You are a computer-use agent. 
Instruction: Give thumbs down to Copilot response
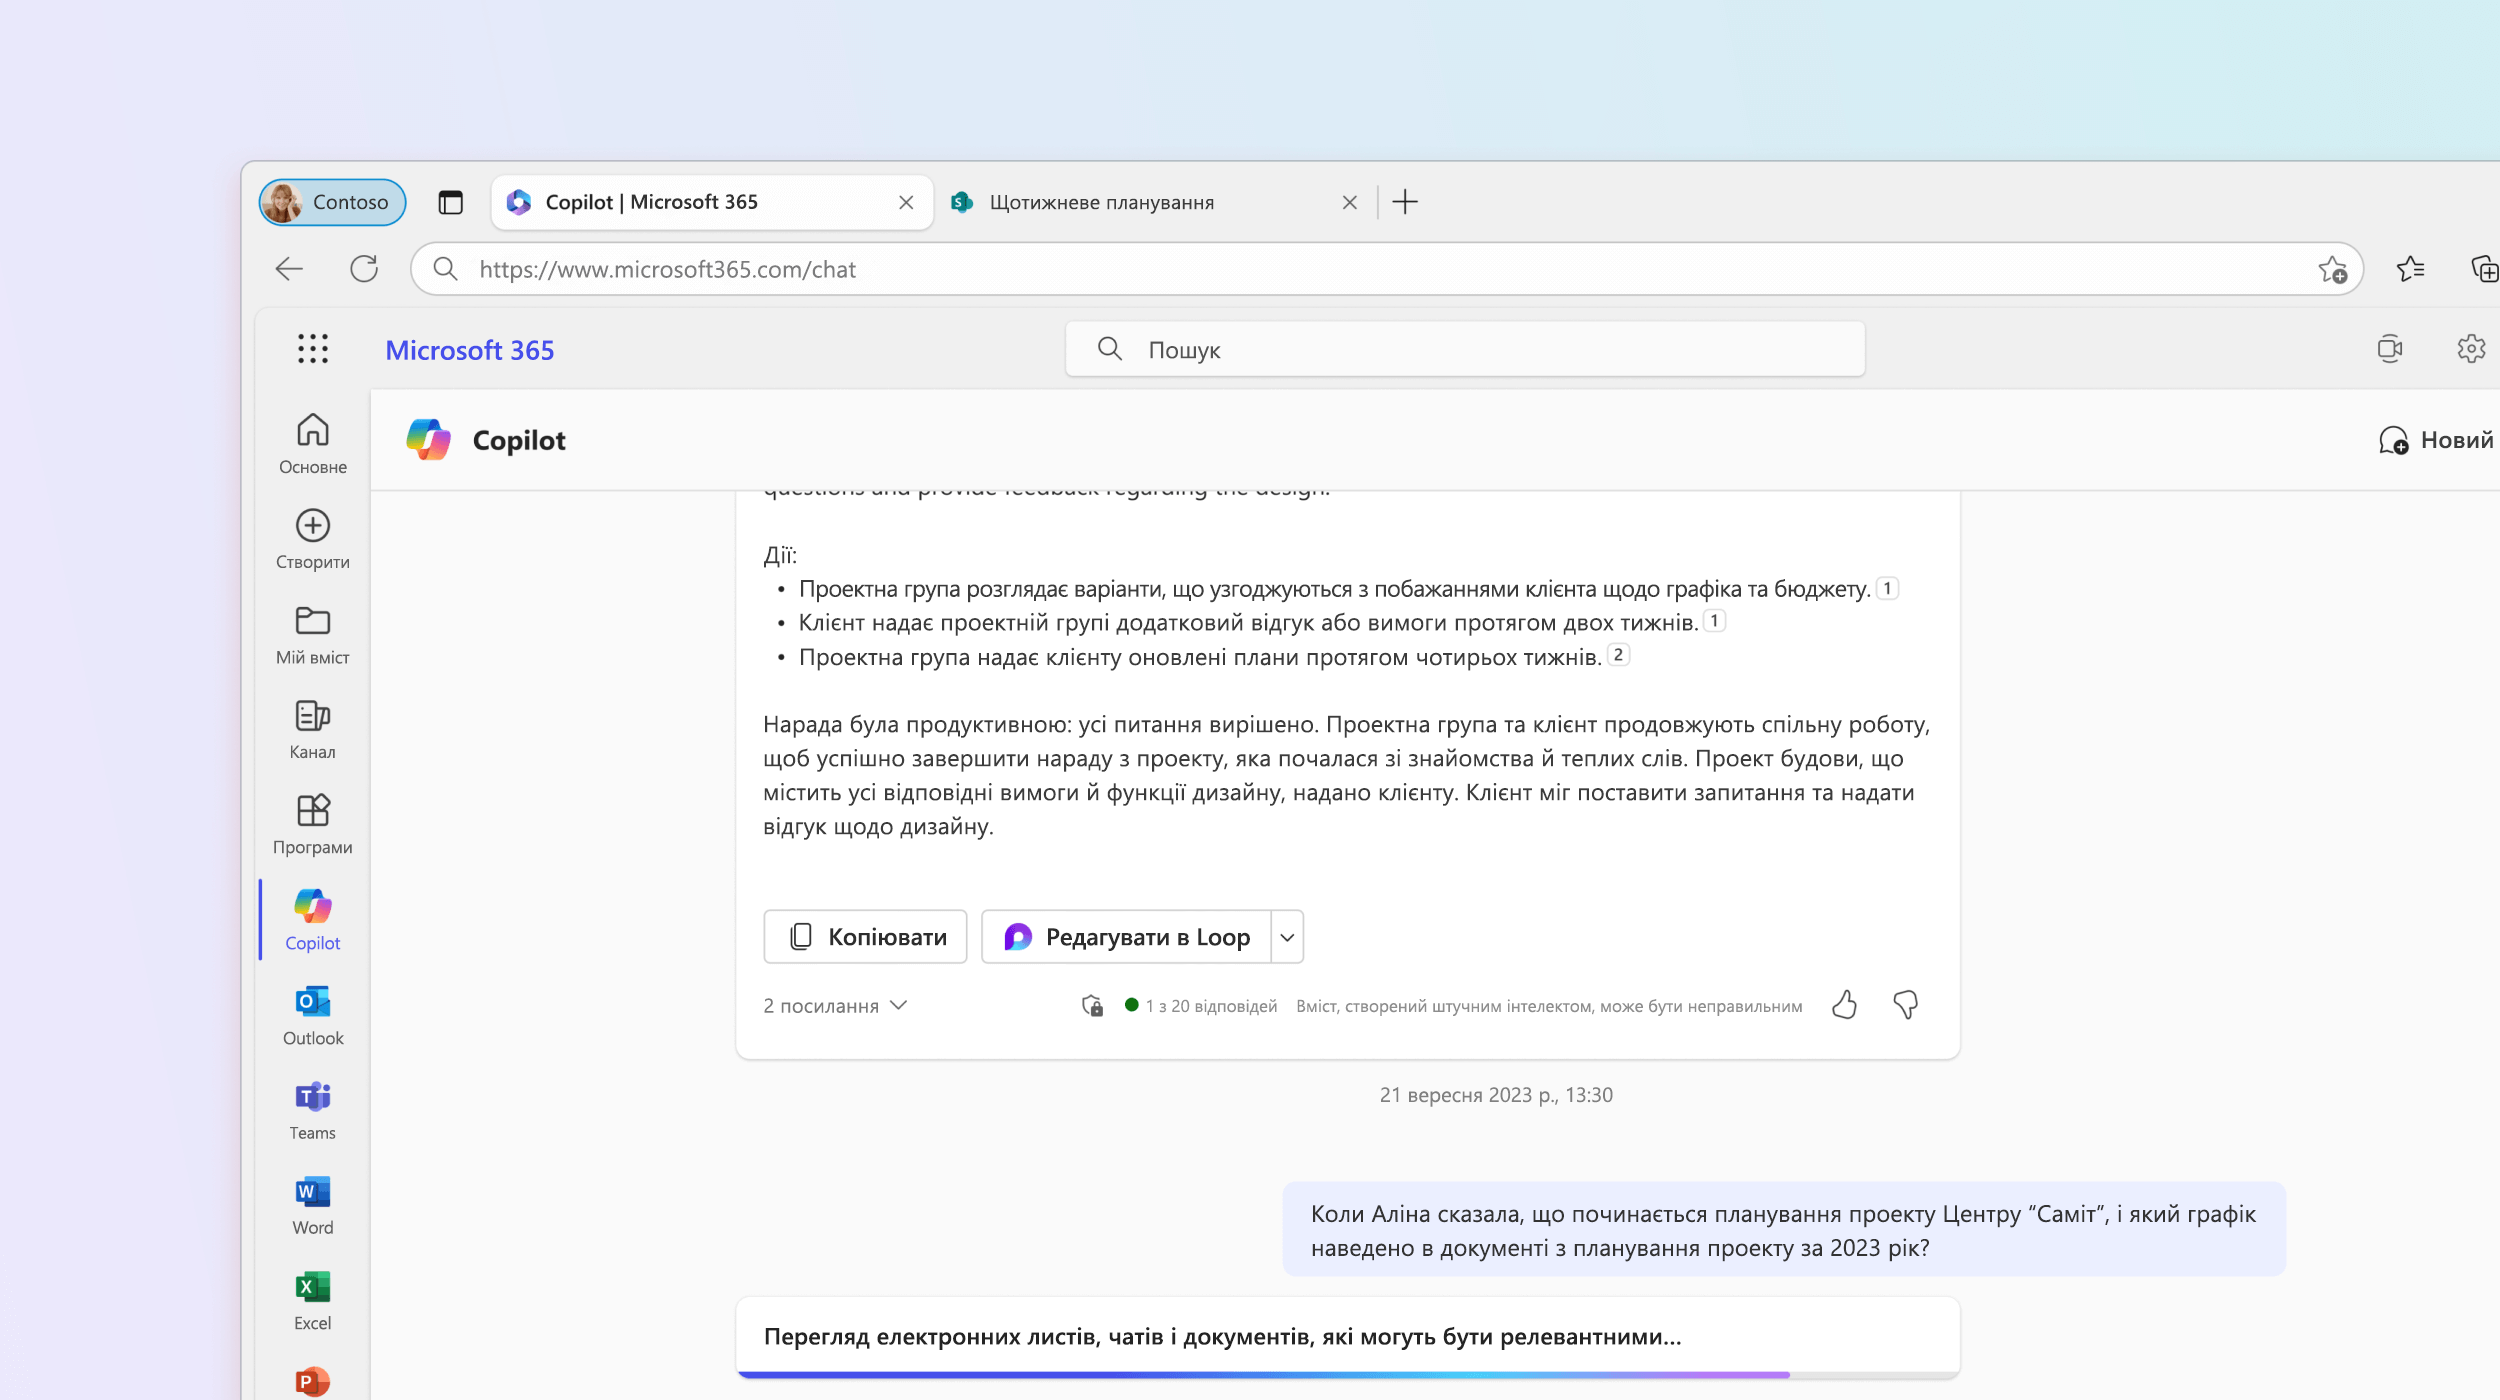[x=1906, y=1005]
